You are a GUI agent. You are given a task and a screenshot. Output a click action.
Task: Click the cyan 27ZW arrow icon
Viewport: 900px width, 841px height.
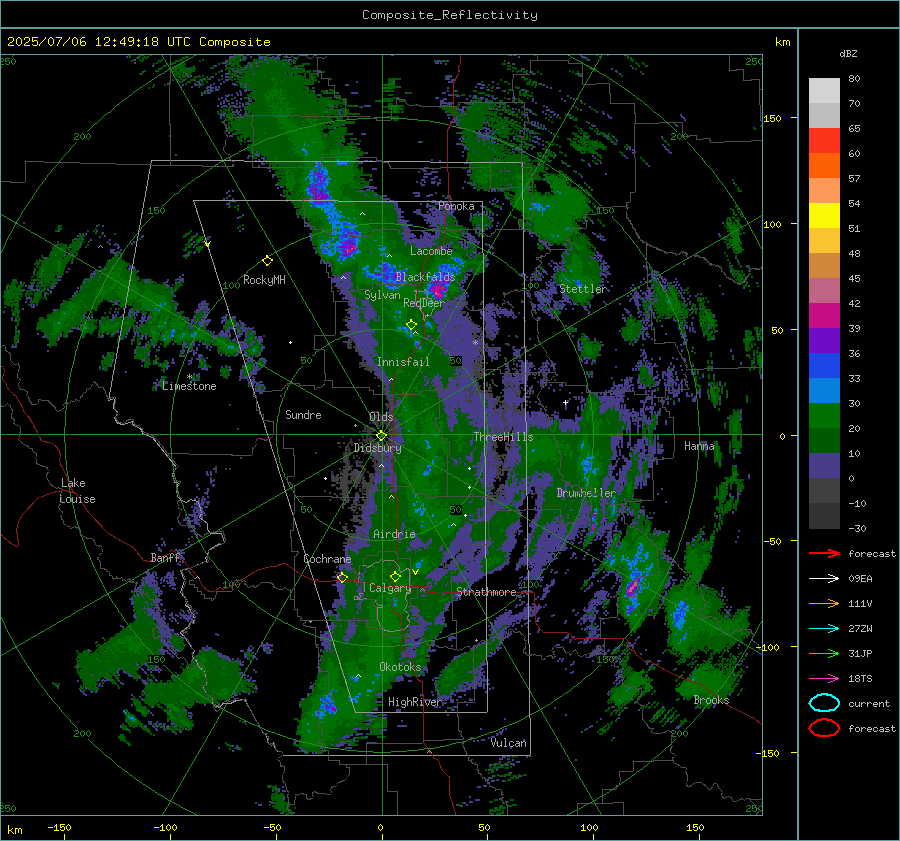point(824,629)
